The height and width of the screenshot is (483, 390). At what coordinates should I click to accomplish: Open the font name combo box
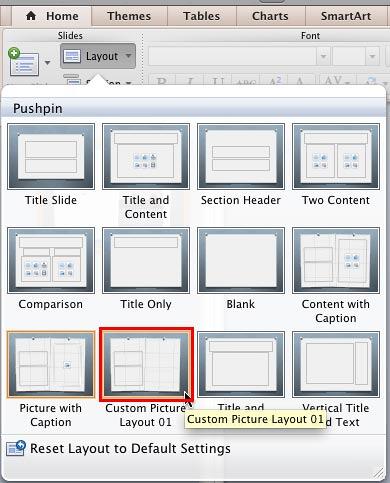pos(239,56)
